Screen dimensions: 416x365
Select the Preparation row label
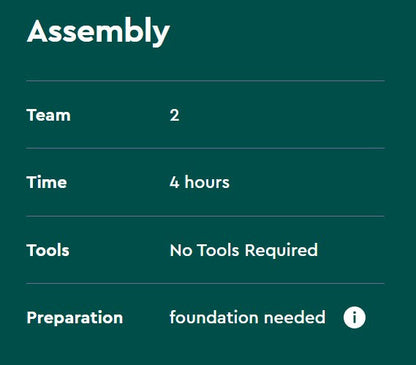coord(75,318)
